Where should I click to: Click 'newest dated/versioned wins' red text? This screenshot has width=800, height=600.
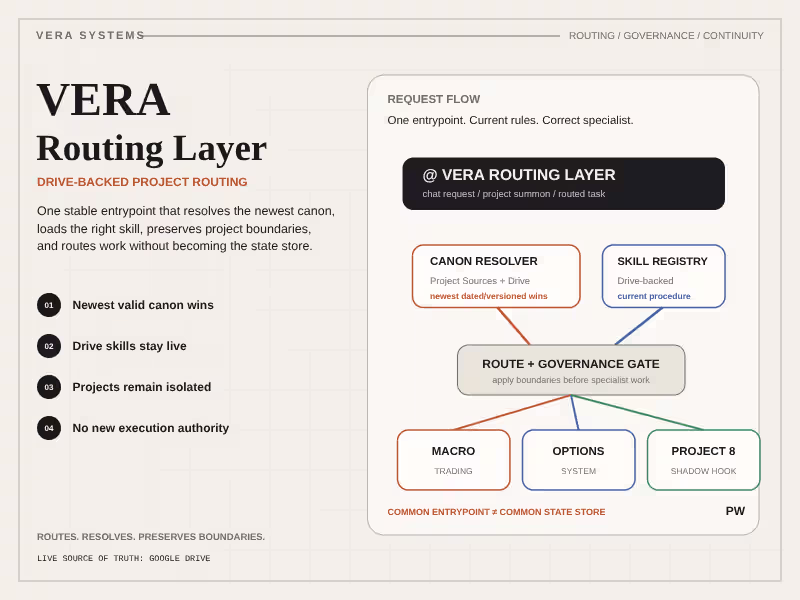(x=489, y=296)
